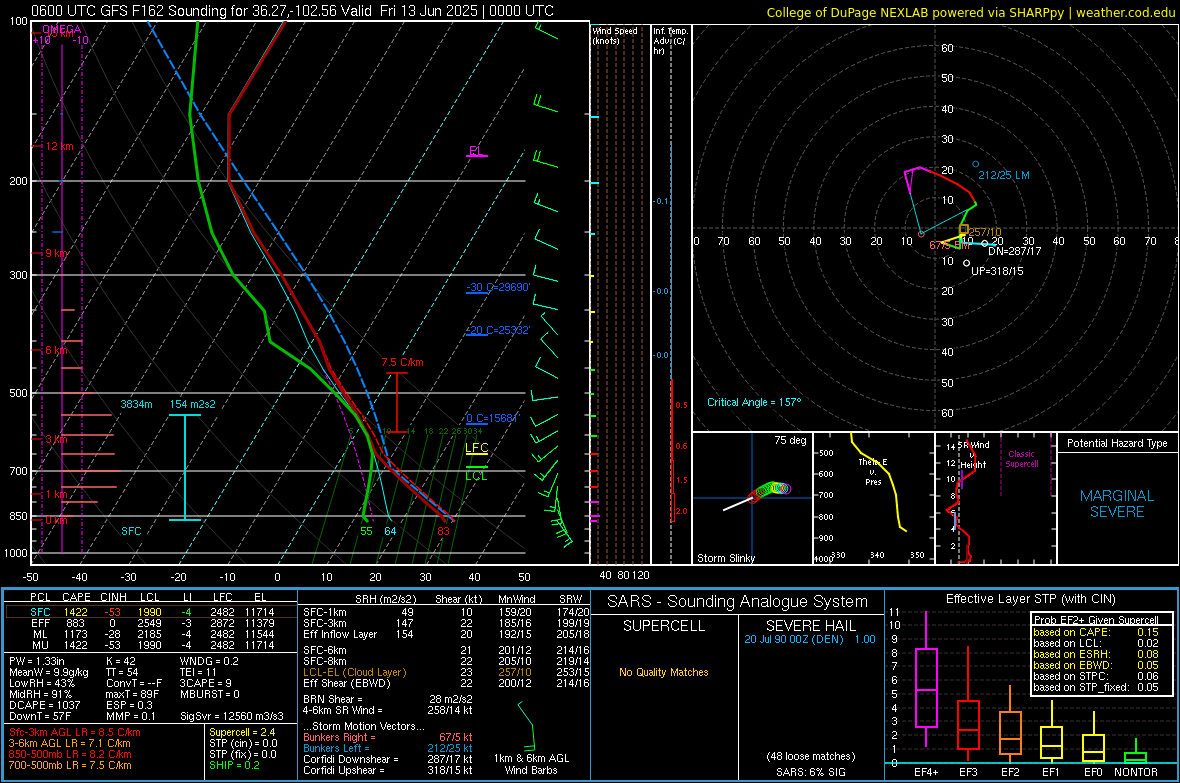Select the UP=318/15 Corfidi vector label
The image size is (1180, 783).
pyautogui.click(x=997, y=271)
